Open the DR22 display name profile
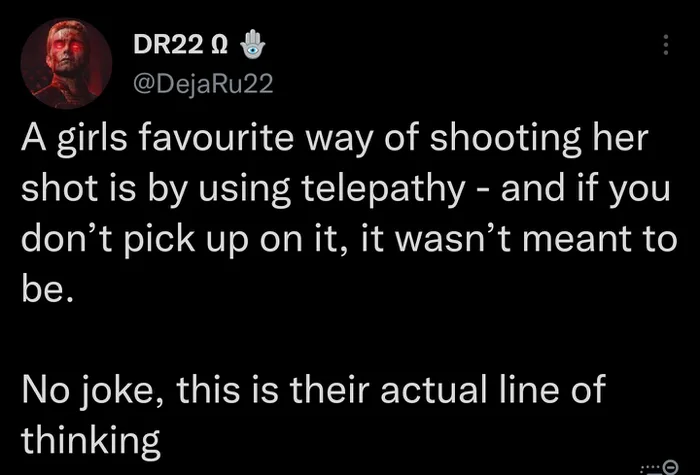 (168, 45)
